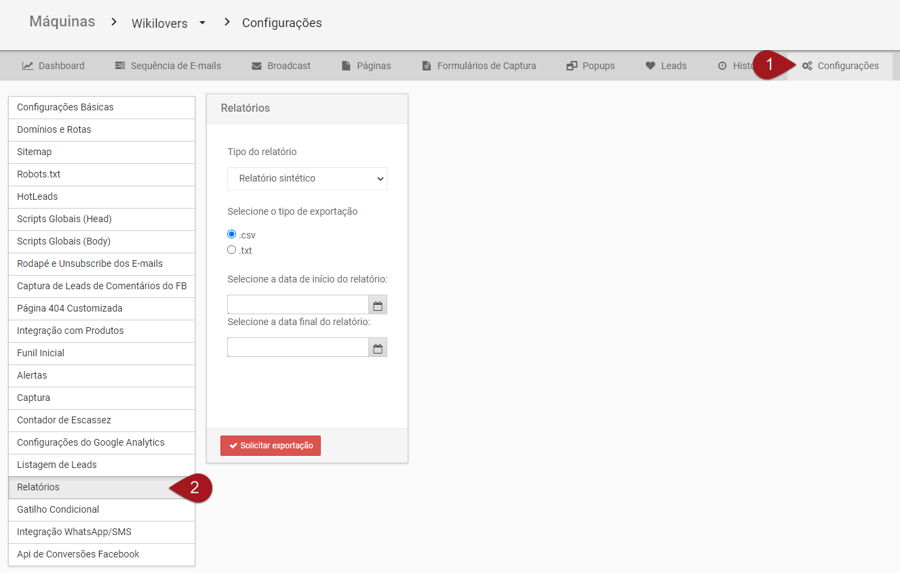
Task: Open calendar for report end date
Action: [x=377, y=348]
